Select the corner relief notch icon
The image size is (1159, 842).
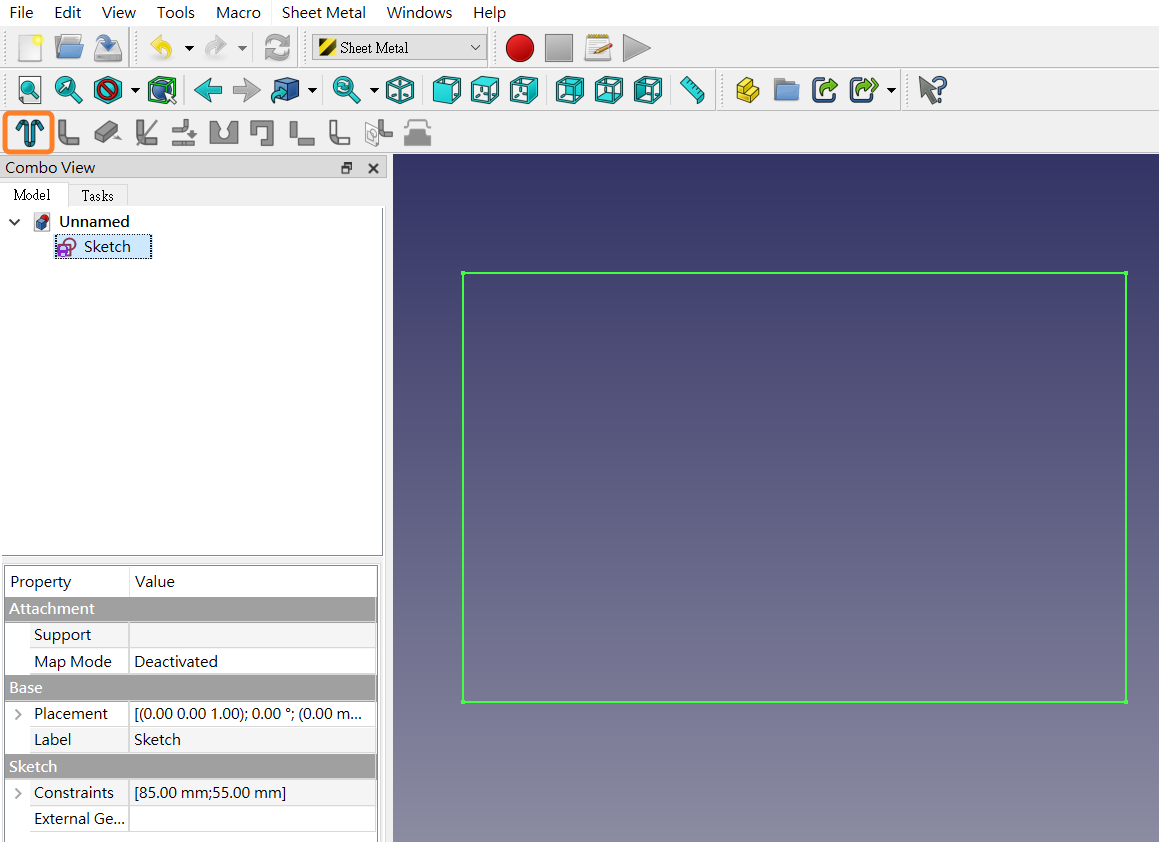pos(223,133)
